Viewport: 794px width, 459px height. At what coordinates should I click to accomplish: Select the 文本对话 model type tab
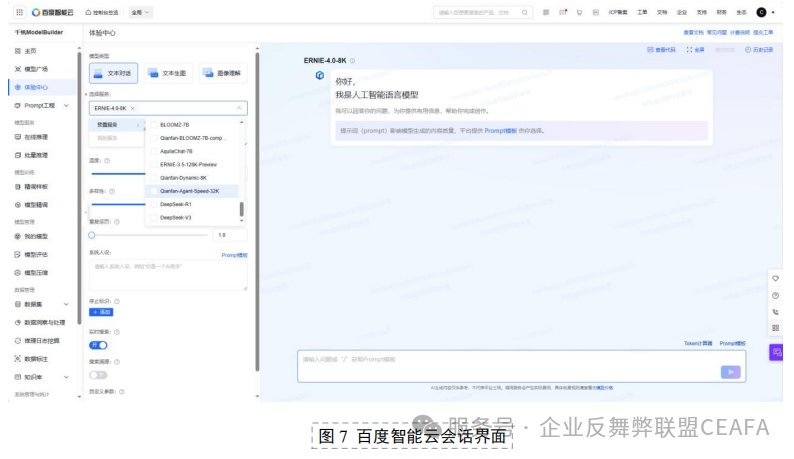point(113,73)
